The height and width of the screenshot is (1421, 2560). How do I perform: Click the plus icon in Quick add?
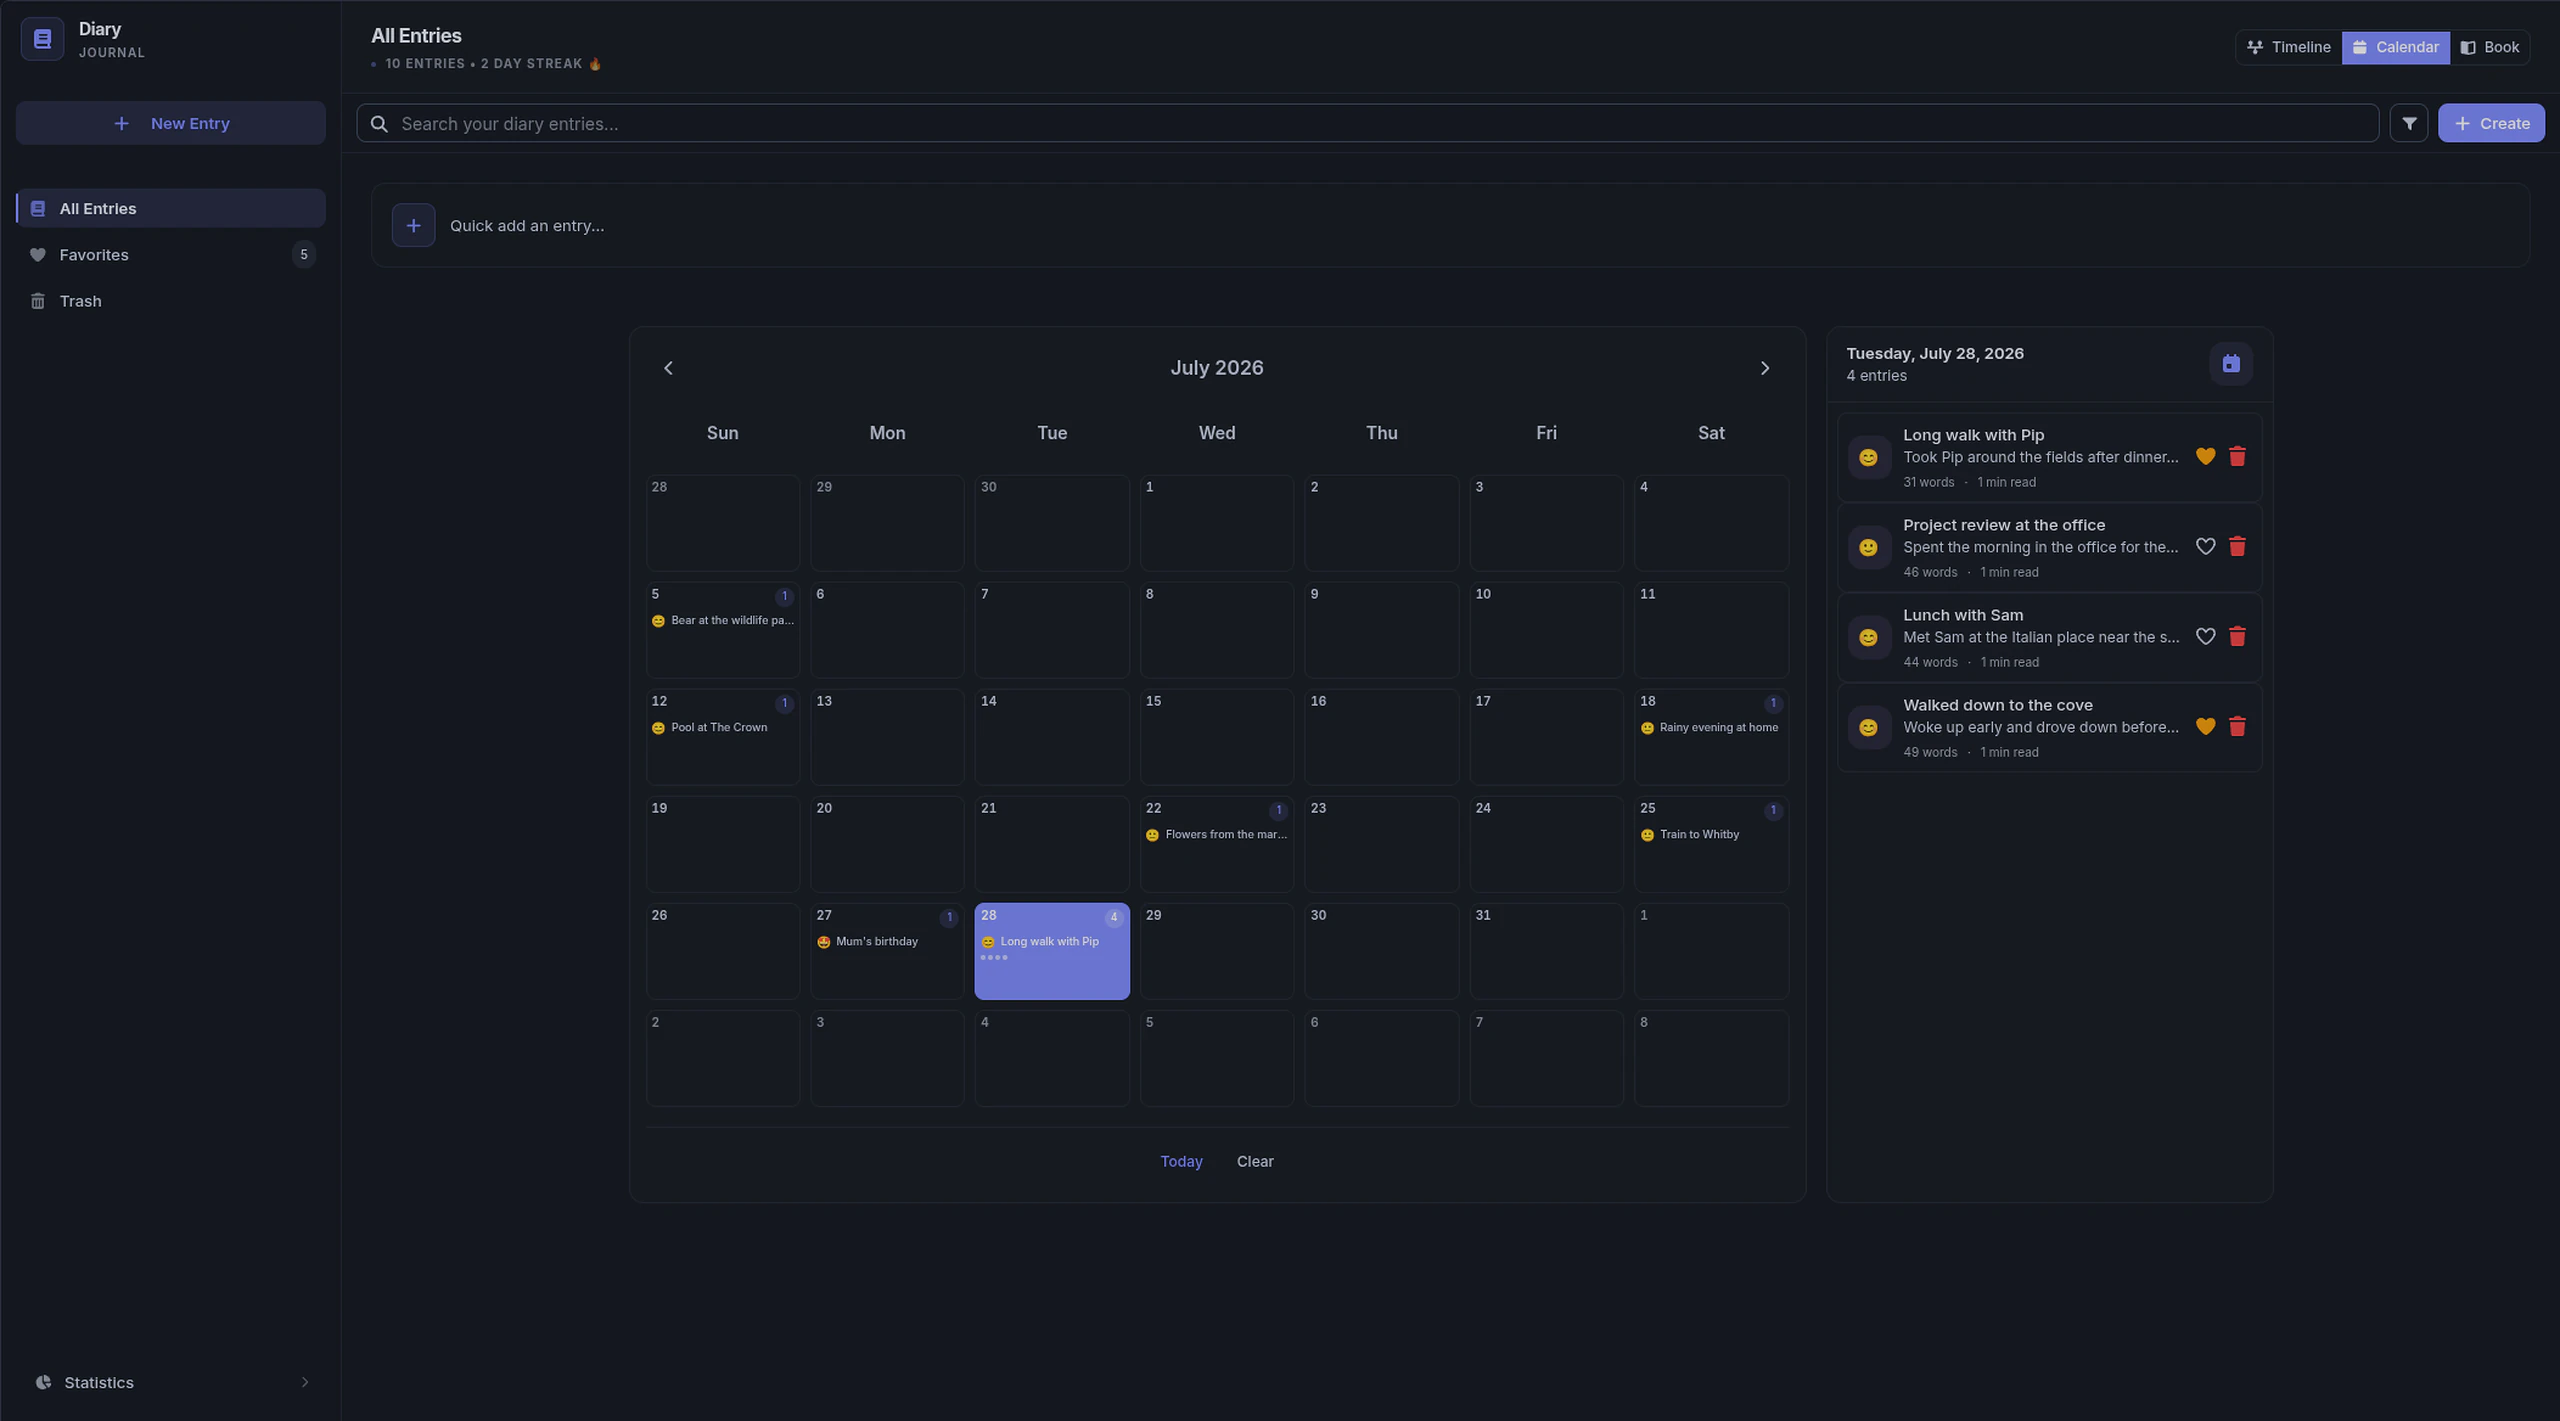[x=413, y=225]
